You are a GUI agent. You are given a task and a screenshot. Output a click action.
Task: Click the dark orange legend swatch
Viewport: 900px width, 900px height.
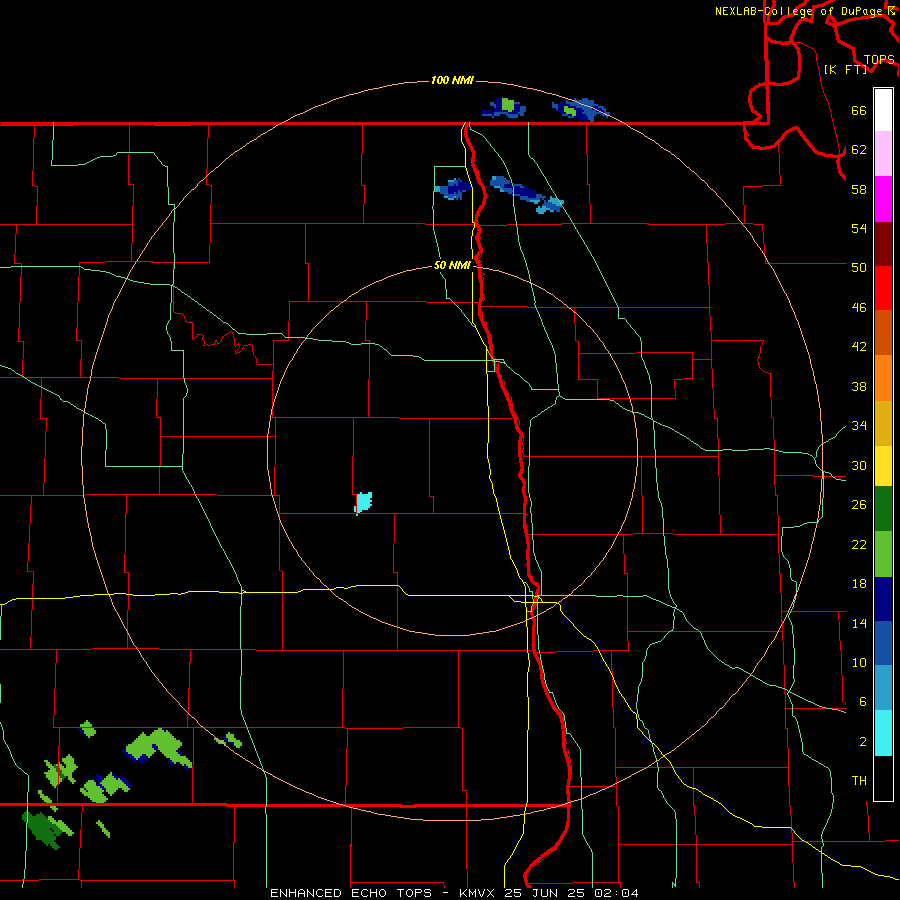tap(883, 333)
